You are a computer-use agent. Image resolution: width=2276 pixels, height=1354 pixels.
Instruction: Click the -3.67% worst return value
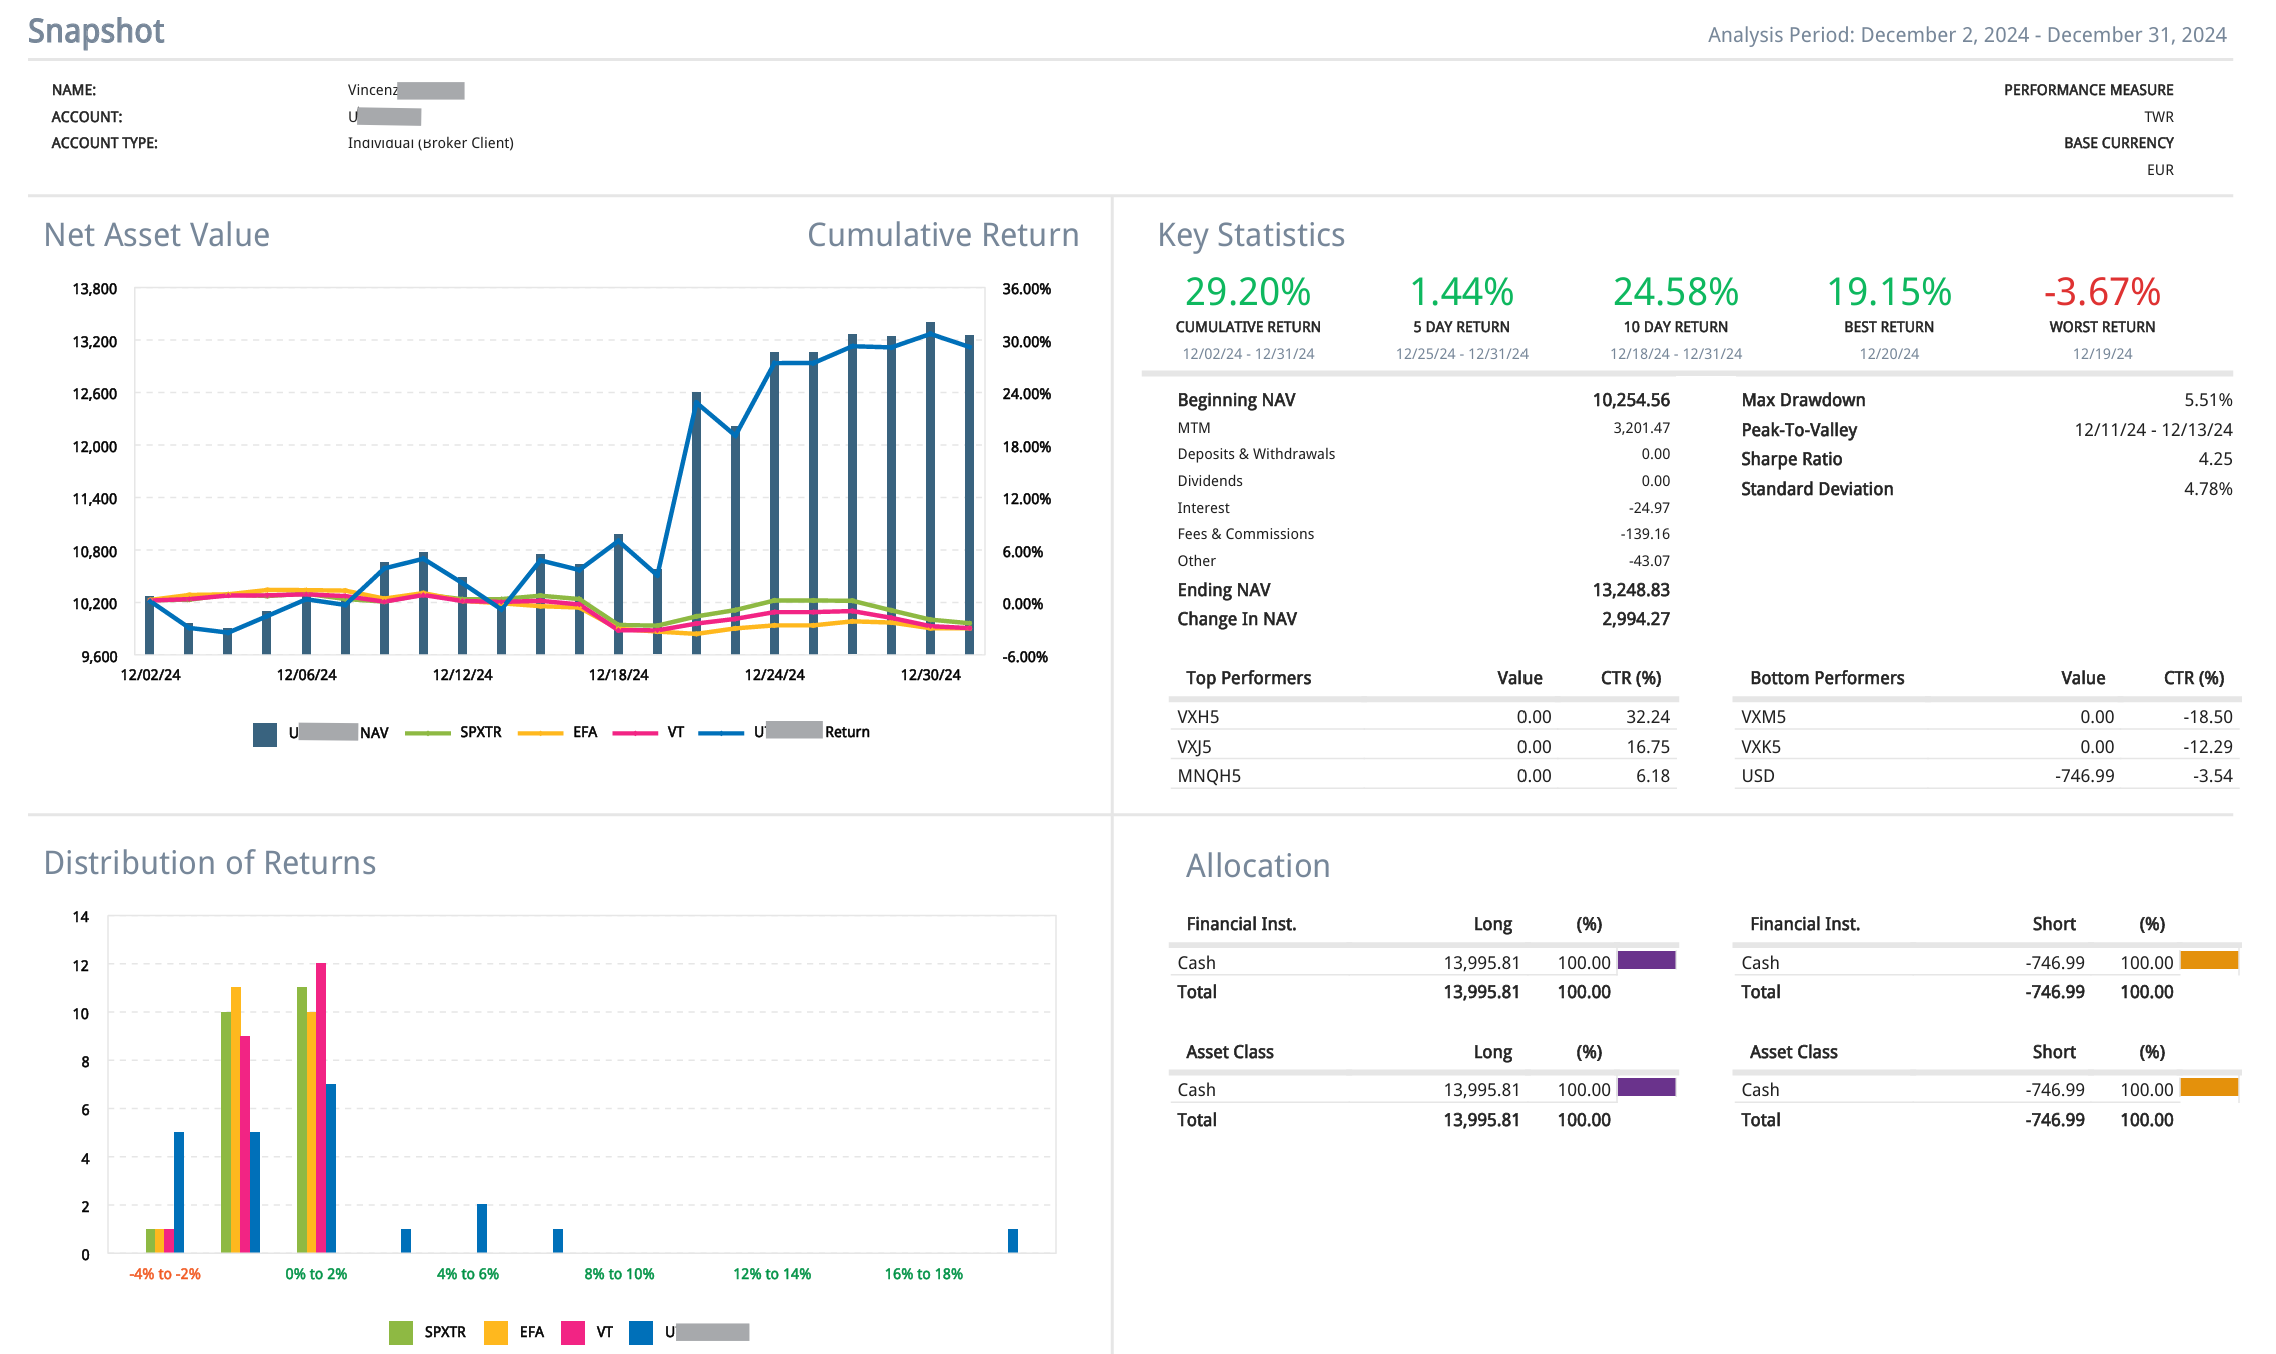(2101, 292)
